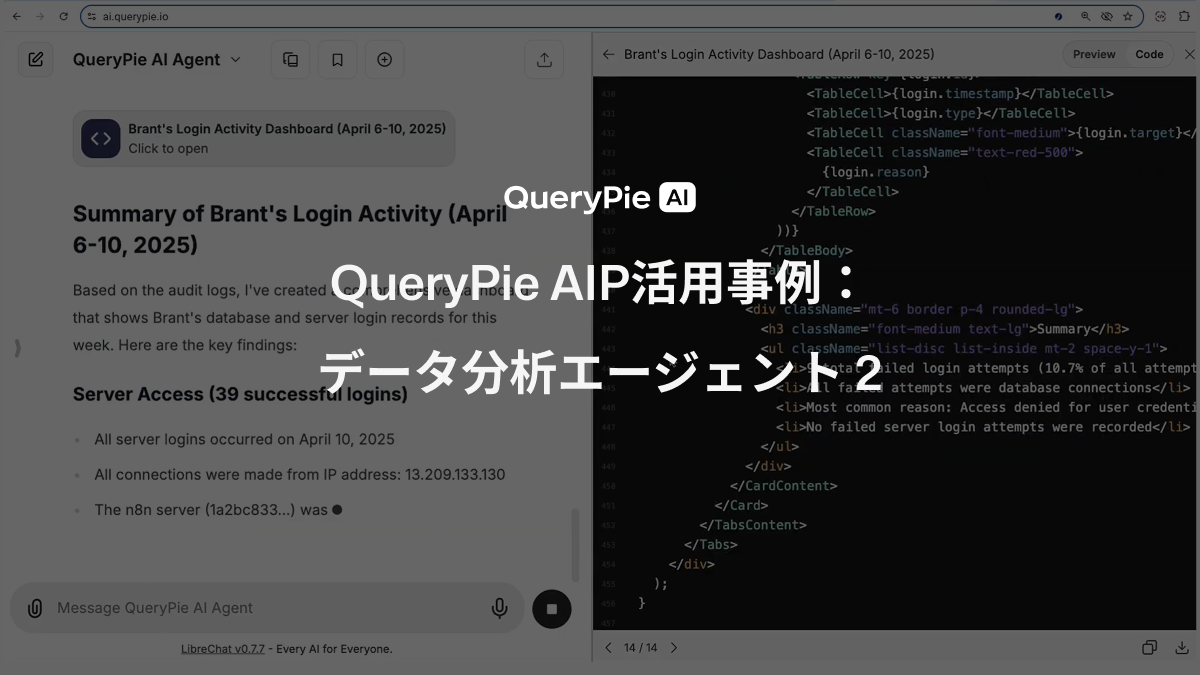
Task: Download the artifact code
Action: (1182, 648)
